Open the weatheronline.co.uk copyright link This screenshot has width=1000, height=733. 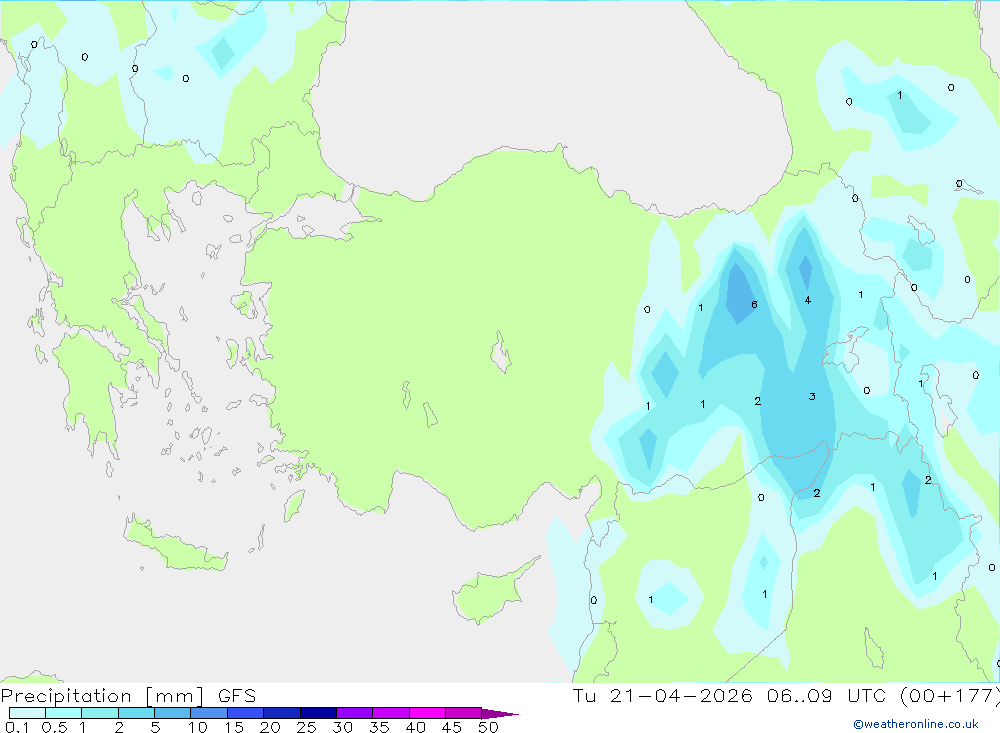tap(916, 724)
